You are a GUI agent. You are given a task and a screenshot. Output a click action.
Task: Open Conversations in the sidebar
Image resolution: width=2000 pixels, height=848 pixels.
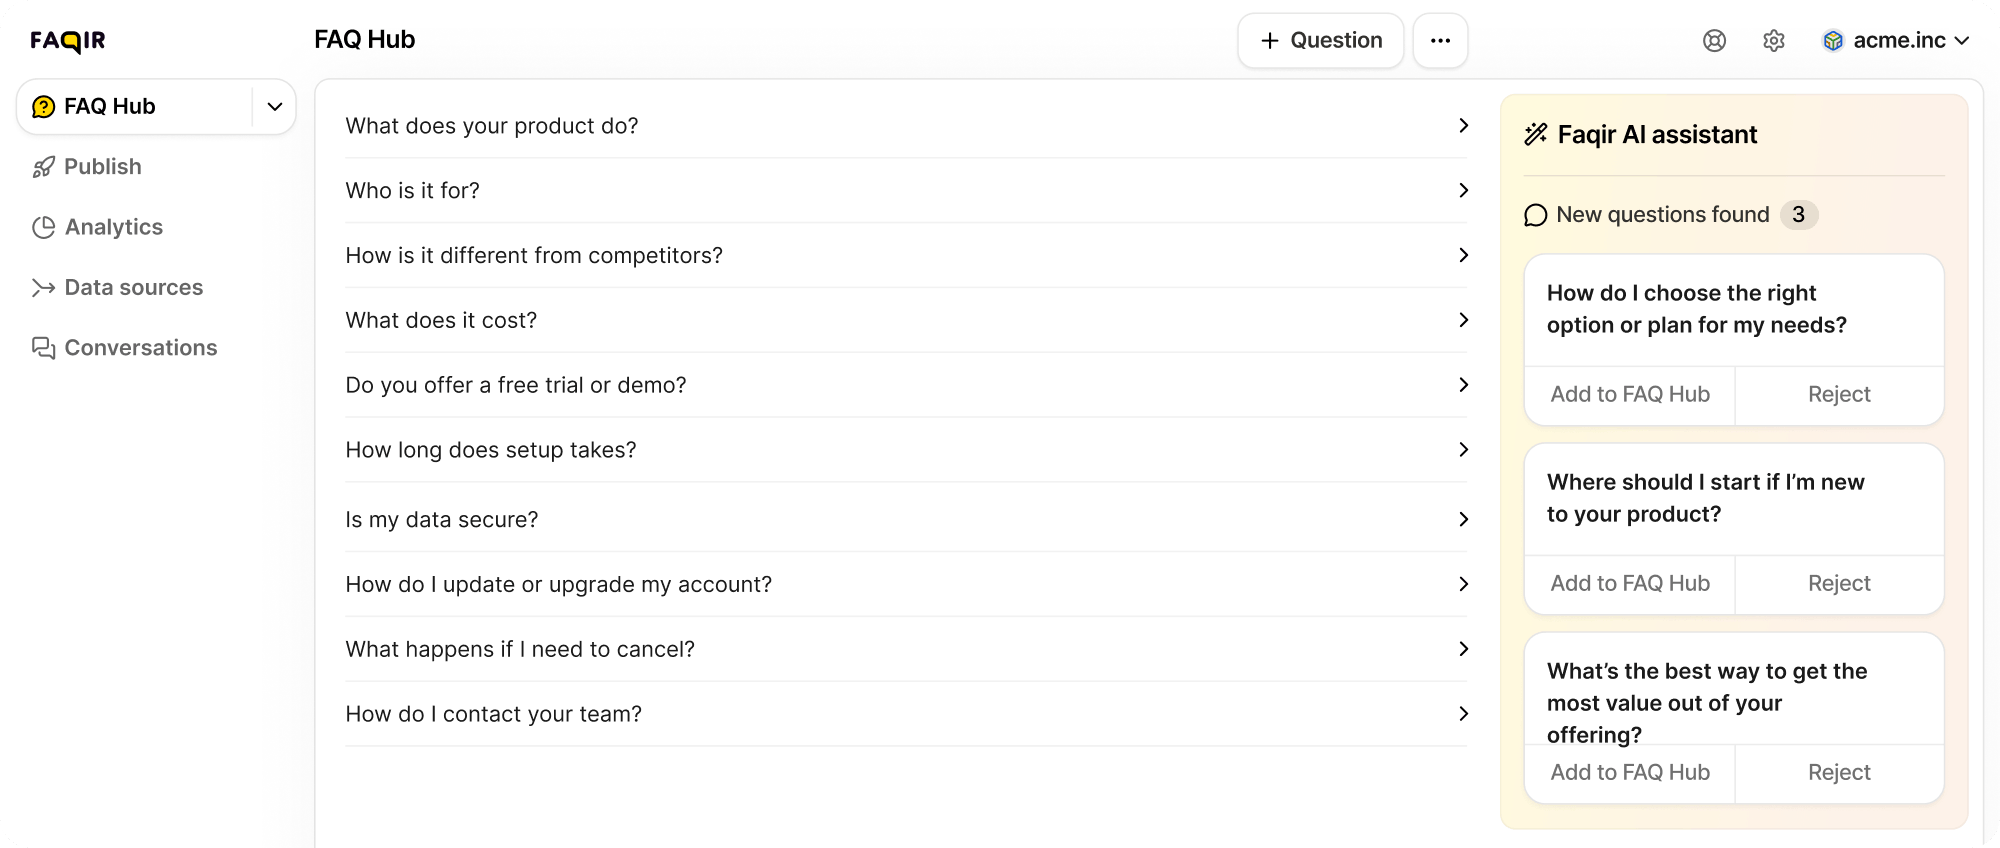tap(140, 348)
